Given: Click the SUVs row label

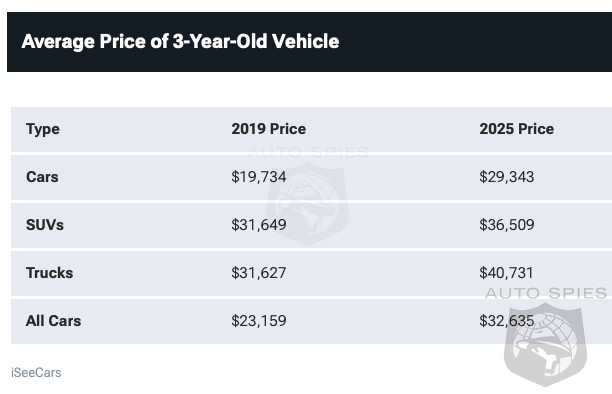Looking at the screenshot, I should (x=45, y=225).
